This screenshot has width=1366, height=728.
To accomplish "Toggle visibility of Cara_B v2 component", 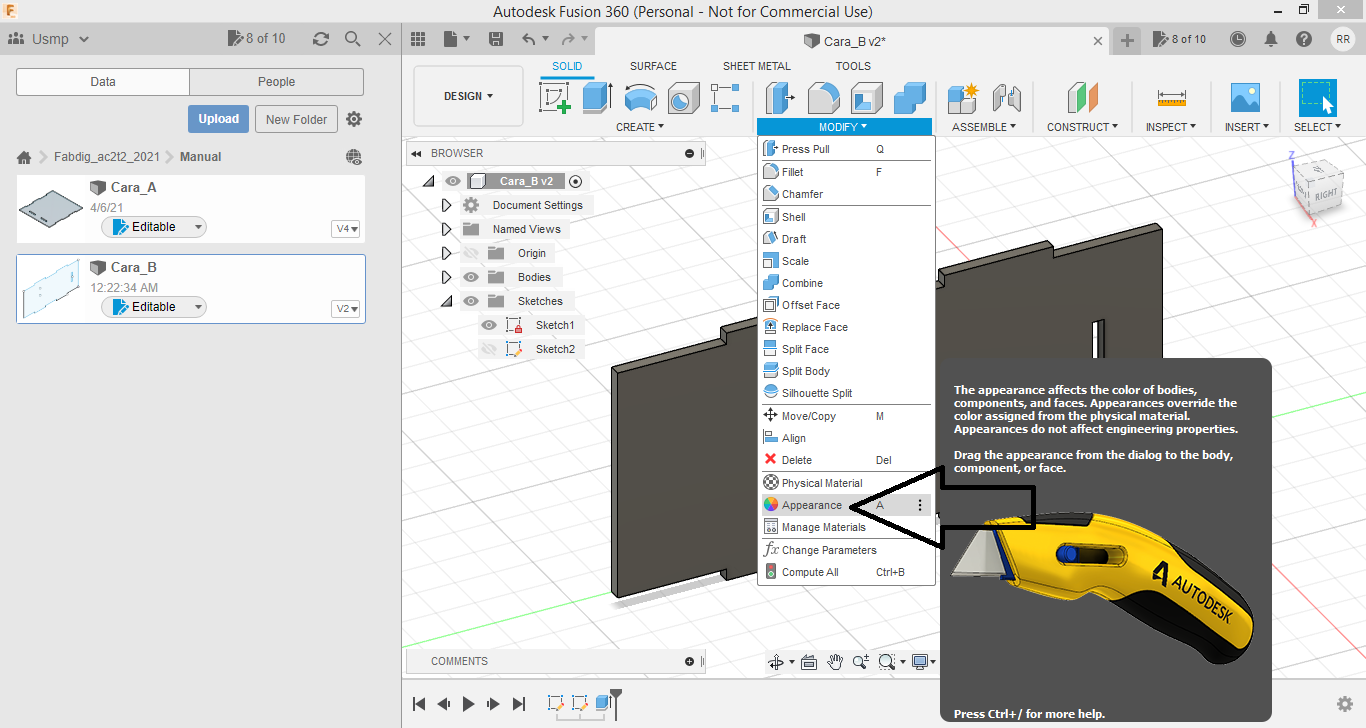I will point(453,181).
